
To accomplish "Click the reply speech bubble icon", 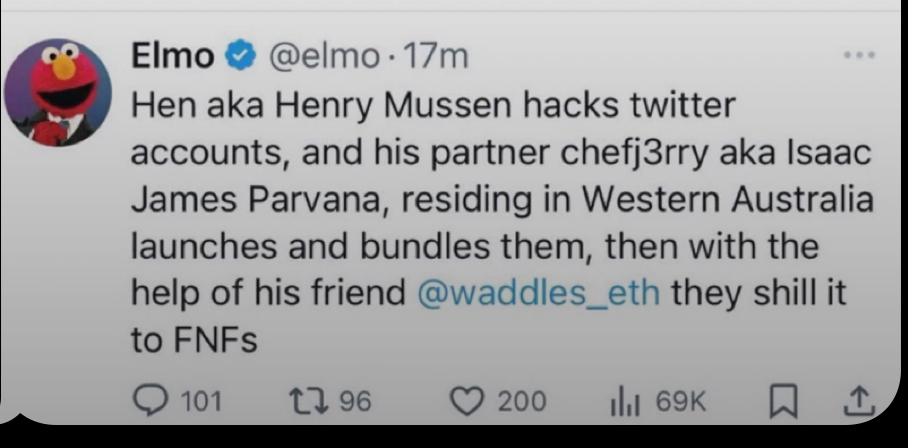I will pos(153,401).
